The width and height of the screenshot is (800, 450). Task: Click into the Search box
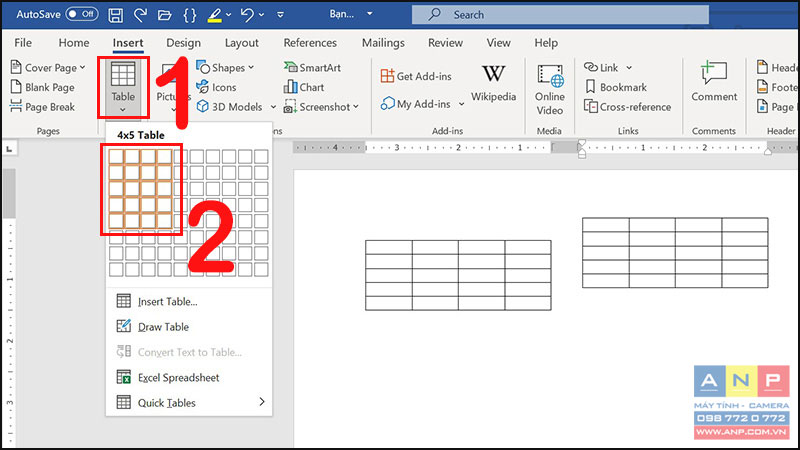point(560,15)
